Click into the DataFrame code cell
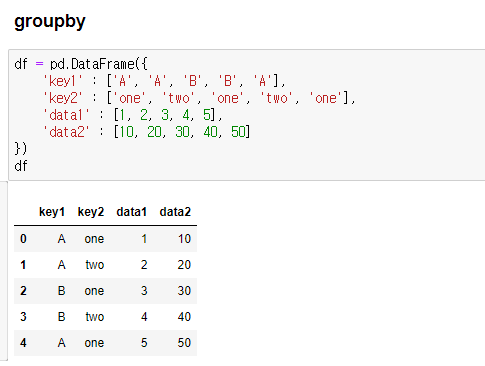Image resolution: width=485 pixels, height=366 pixels. (247, 115)
